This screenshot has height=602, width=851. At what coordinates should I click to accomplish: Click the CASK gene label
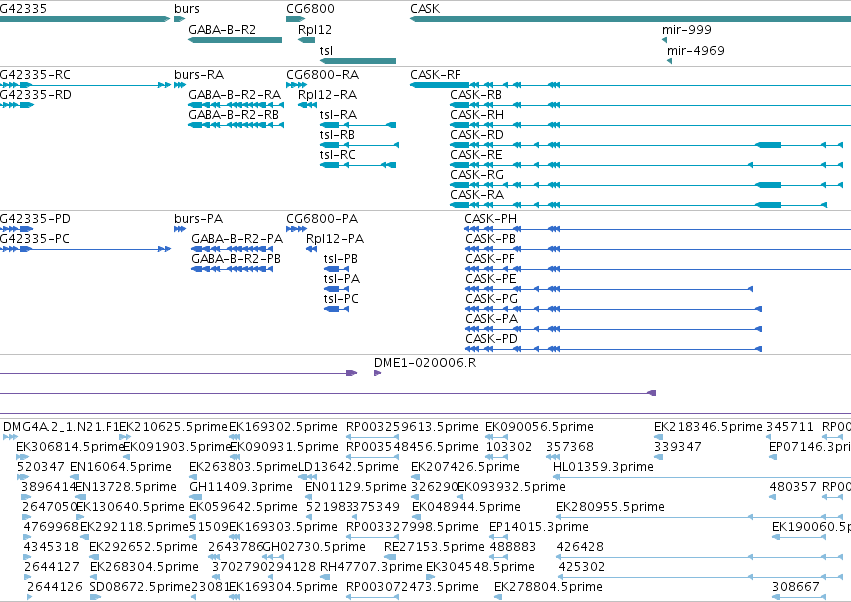pos(425,9)
